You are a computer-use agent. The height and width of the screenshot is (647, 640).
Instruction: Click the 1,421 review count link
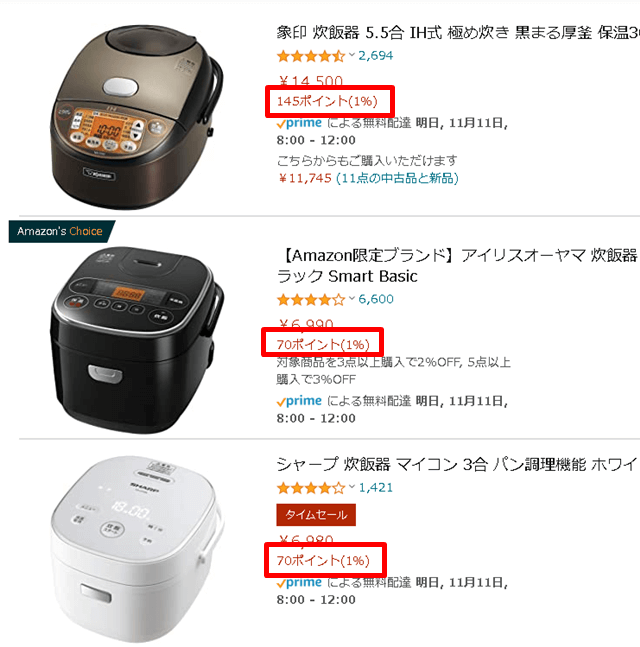pyautogui.click(x=375, y=487)
